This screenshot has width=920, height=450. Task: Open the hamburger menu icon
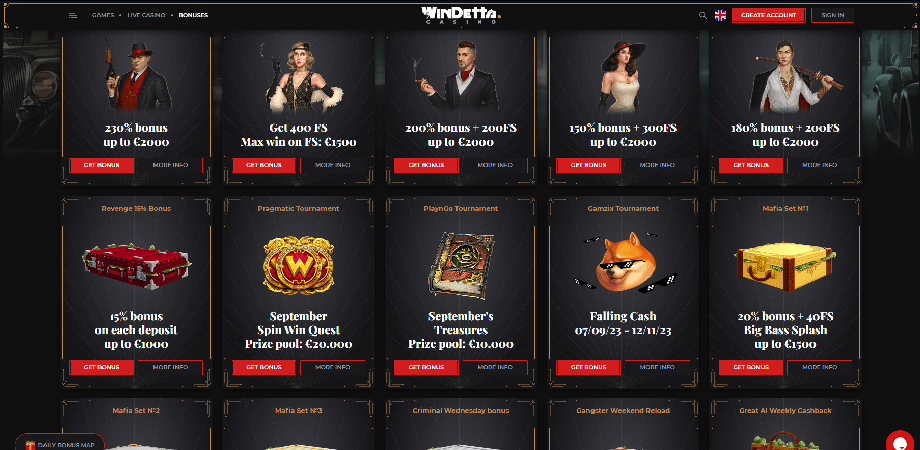click(x=73, y=15)
